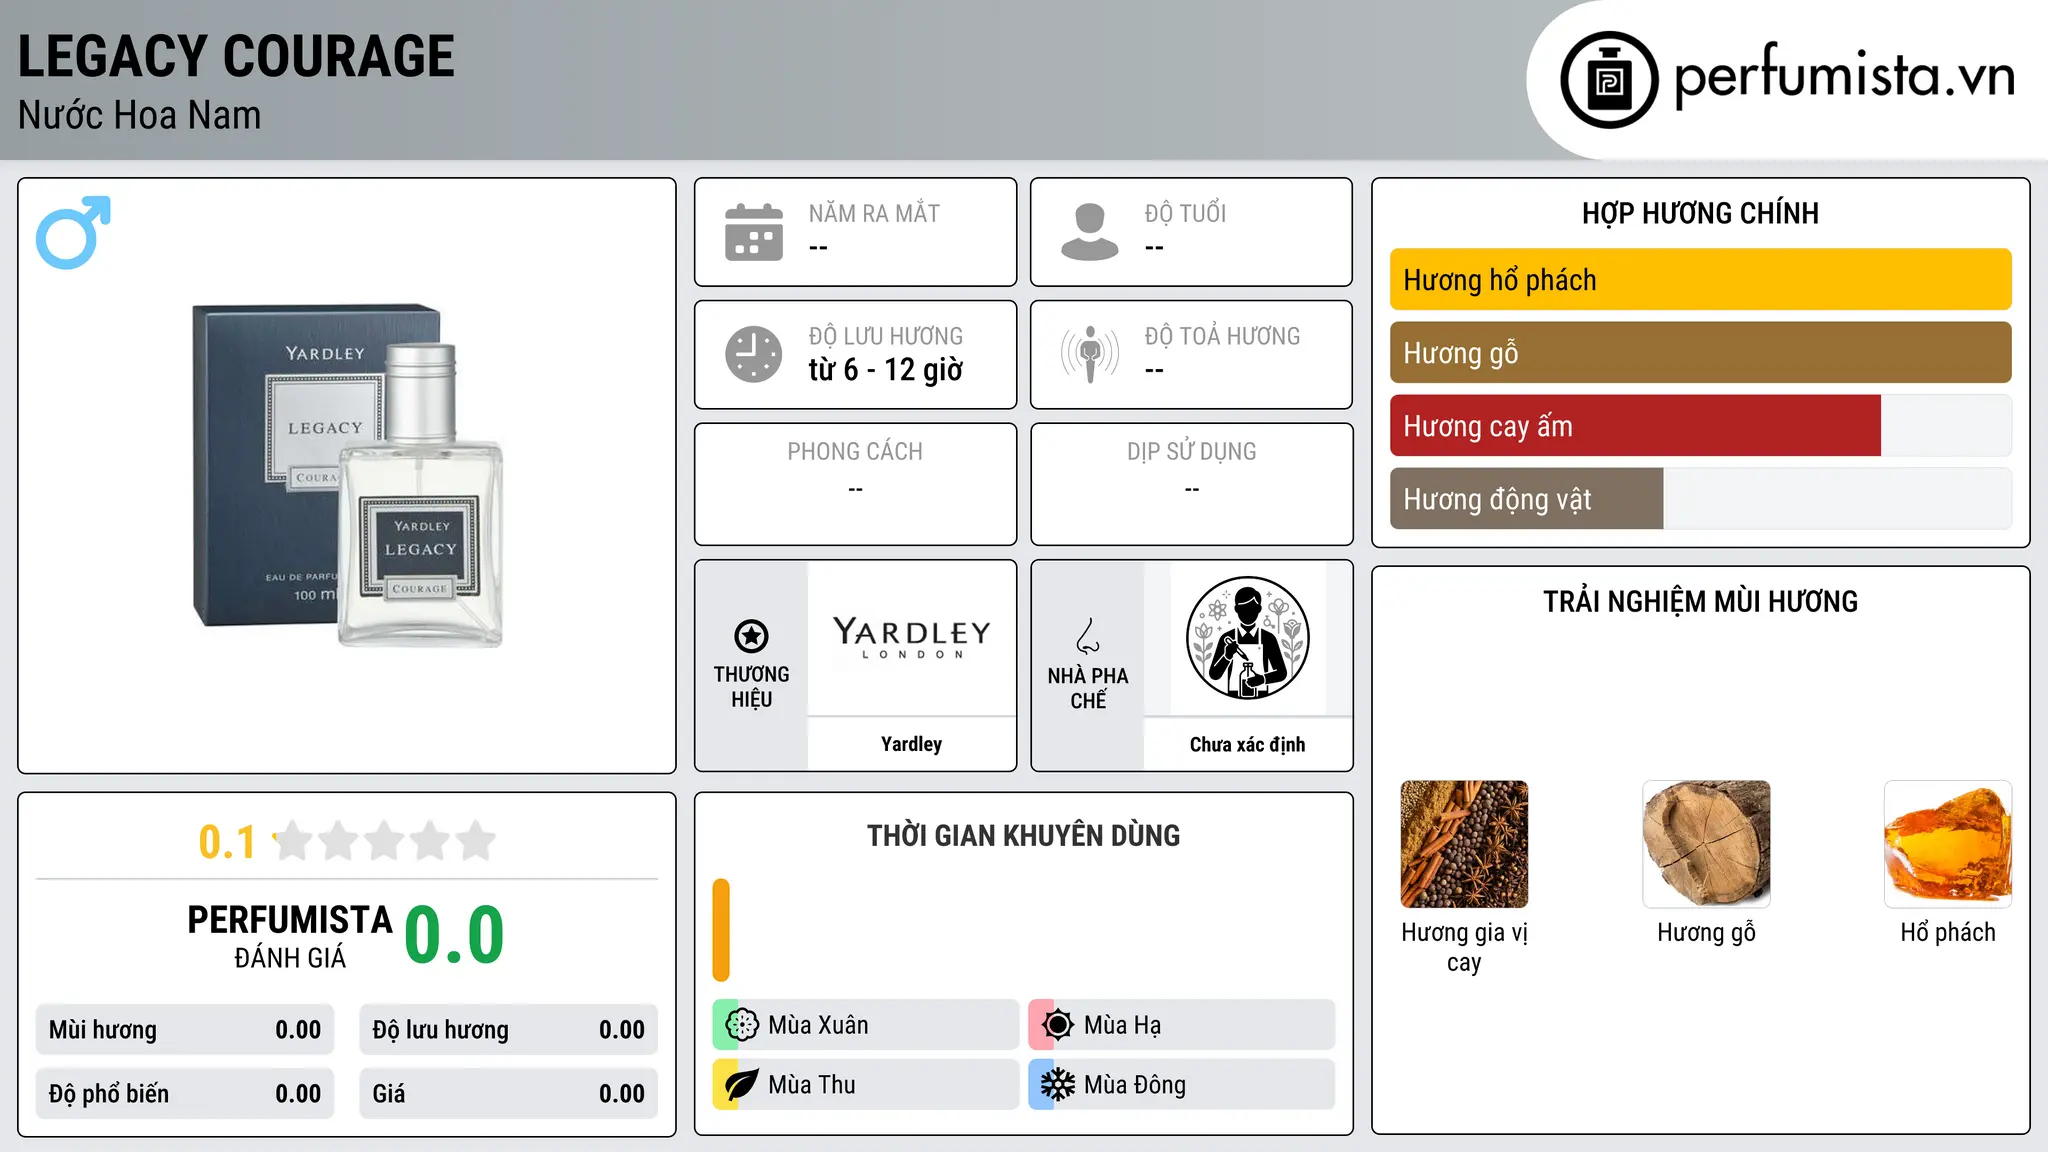Image resolution: width=2048 pixels, height=1152 pixels.
Task: Select the Hổ phách amber note image
Action: coord(1948,844)
